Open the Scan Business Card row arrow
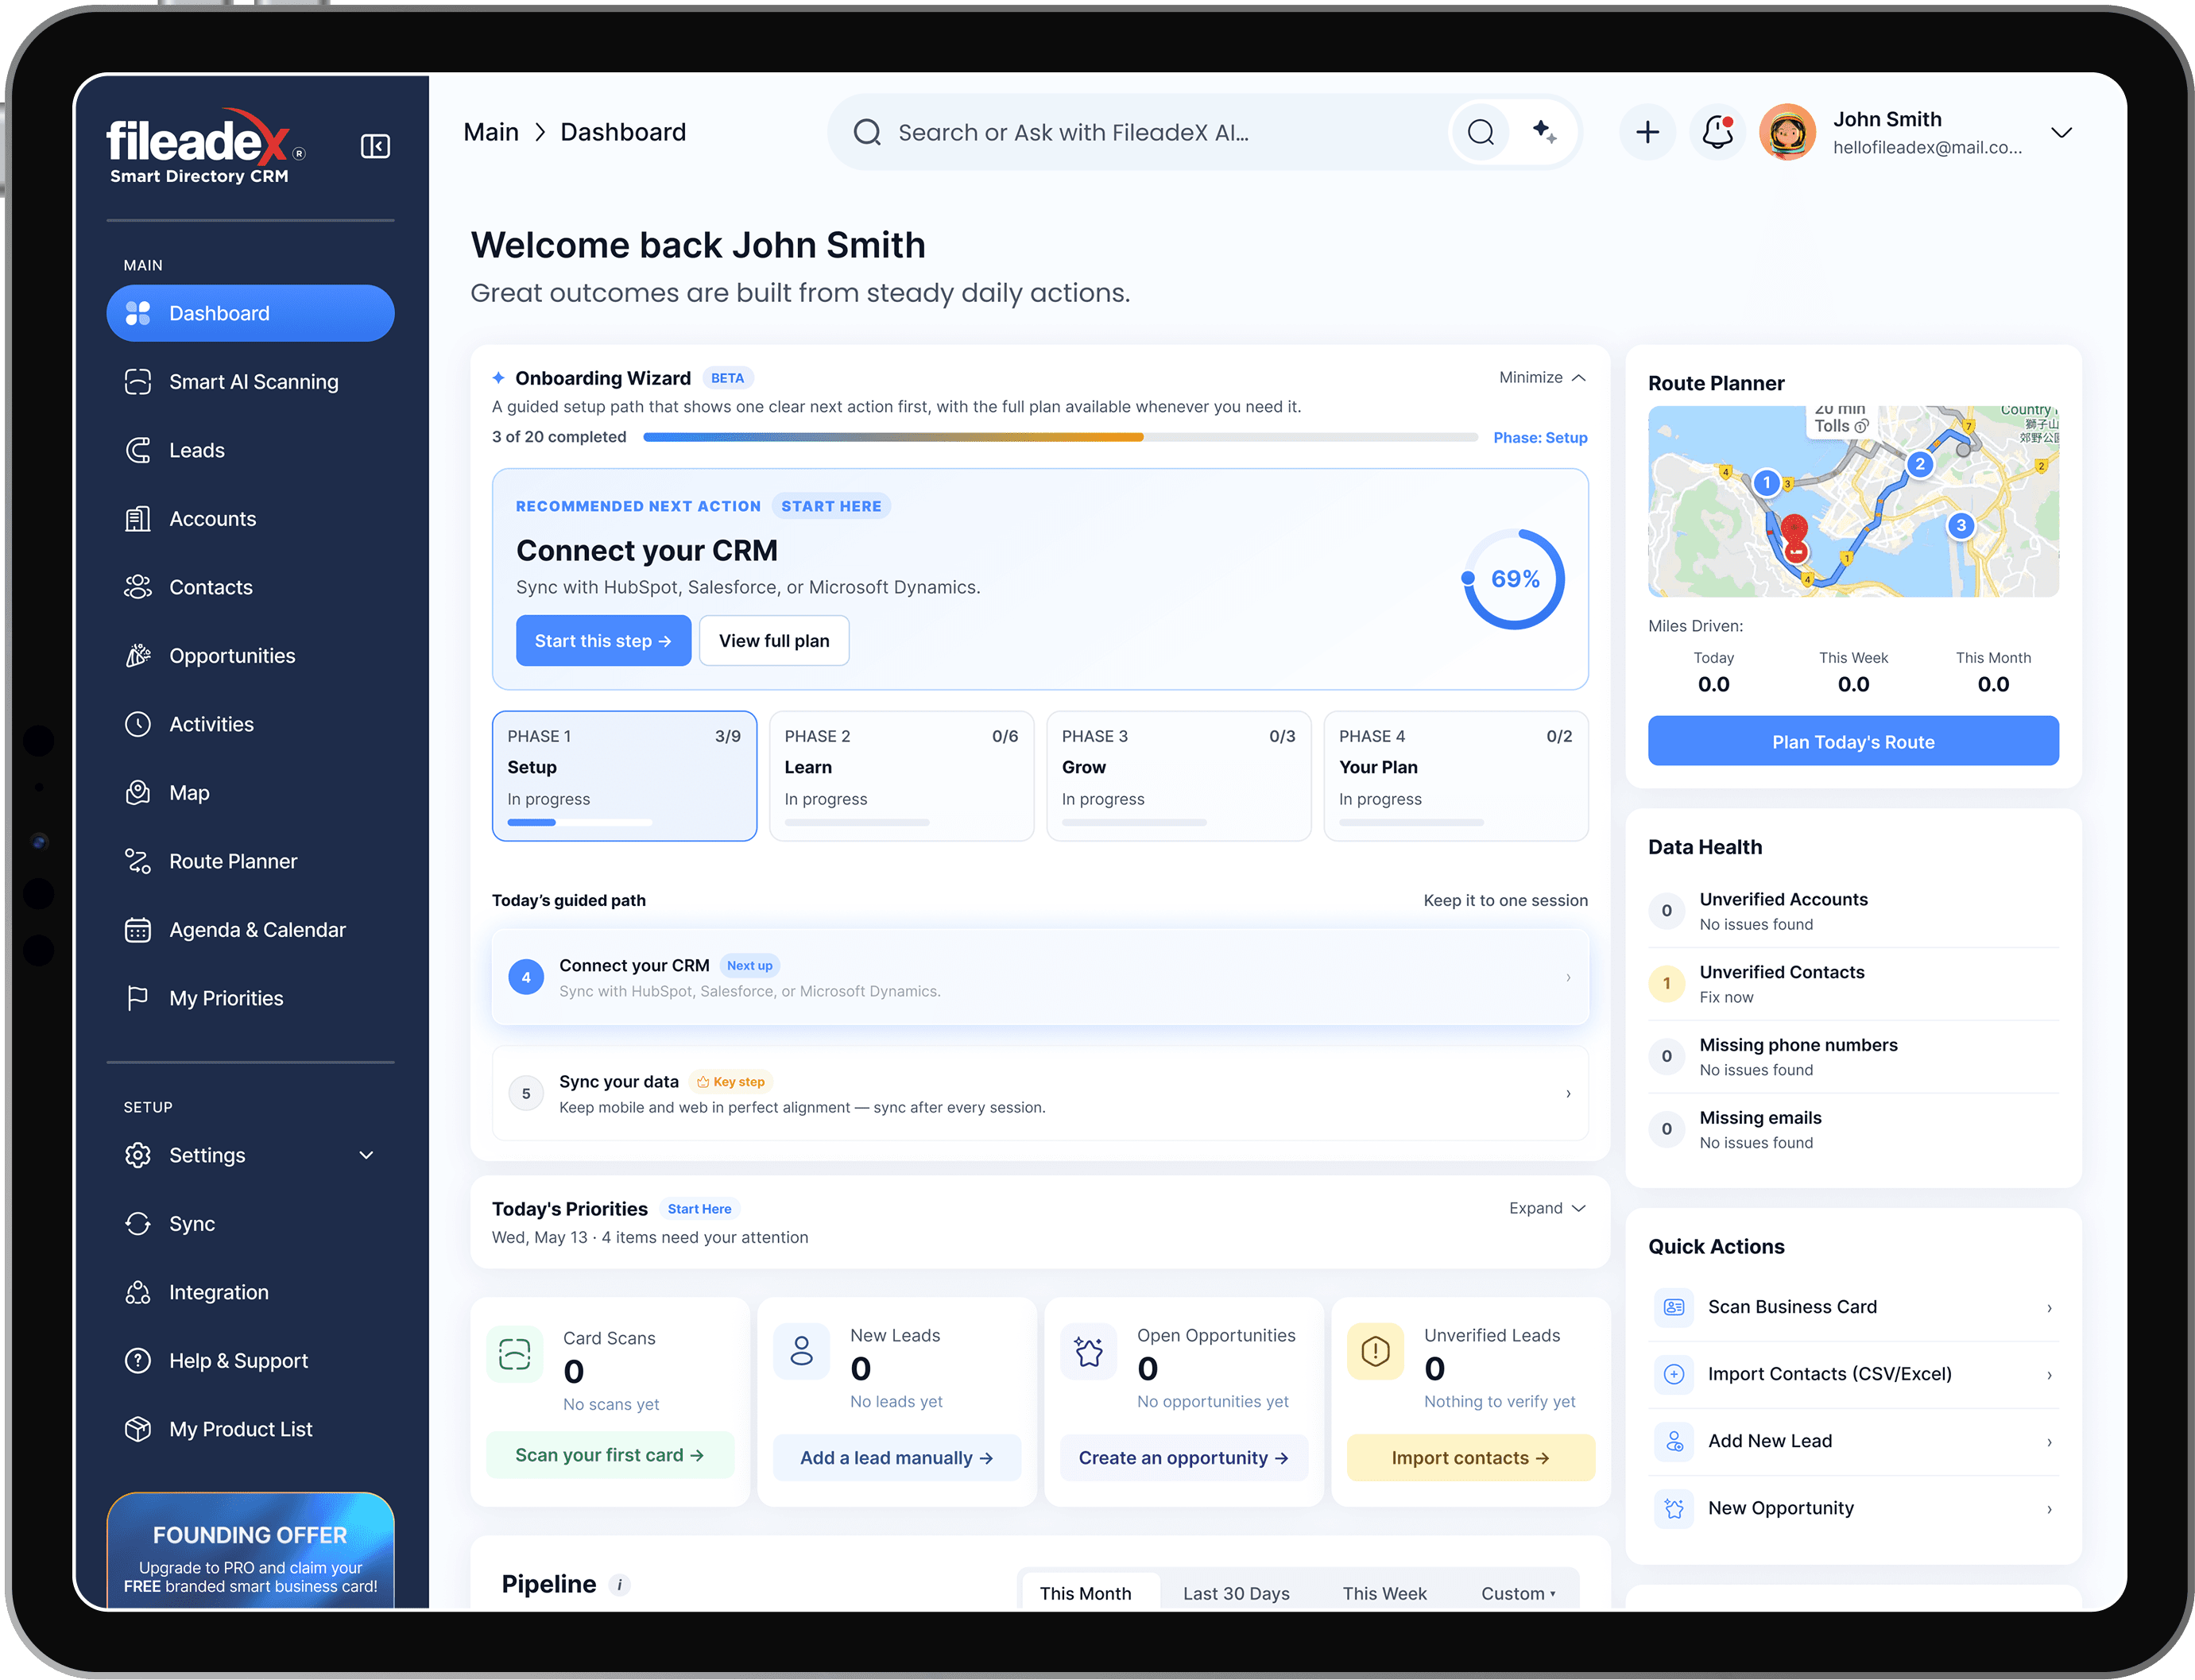 [2048, 1308]
